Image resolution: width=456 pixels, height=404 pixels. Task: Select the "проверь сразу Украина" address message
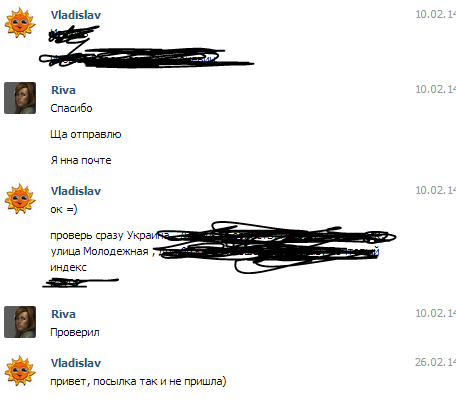[x=215, y=251]
